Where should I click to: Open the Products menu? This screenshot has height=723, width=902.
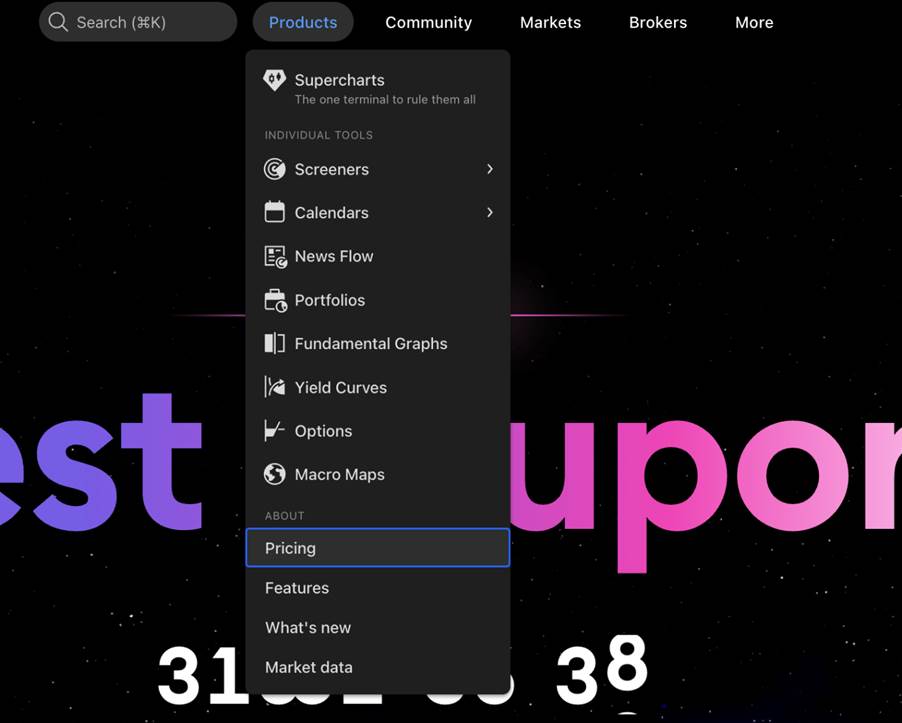tap(303, 22)
